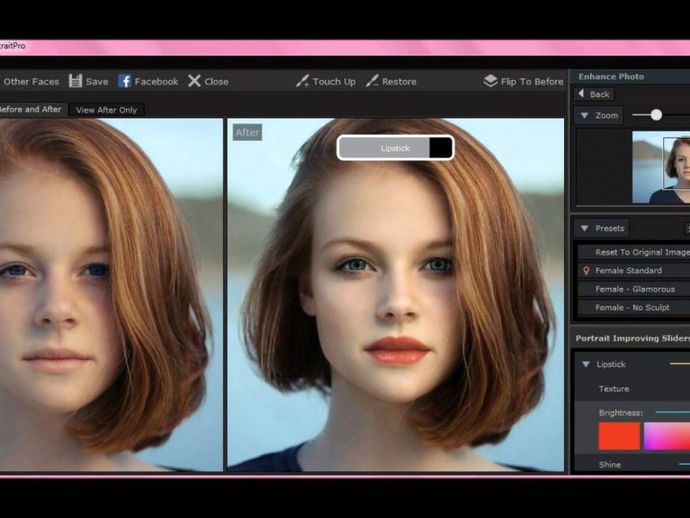The height and width of the screenshot is (518, 690).
Task: Click the Shine slider track
Action: (x=684, y=464)
